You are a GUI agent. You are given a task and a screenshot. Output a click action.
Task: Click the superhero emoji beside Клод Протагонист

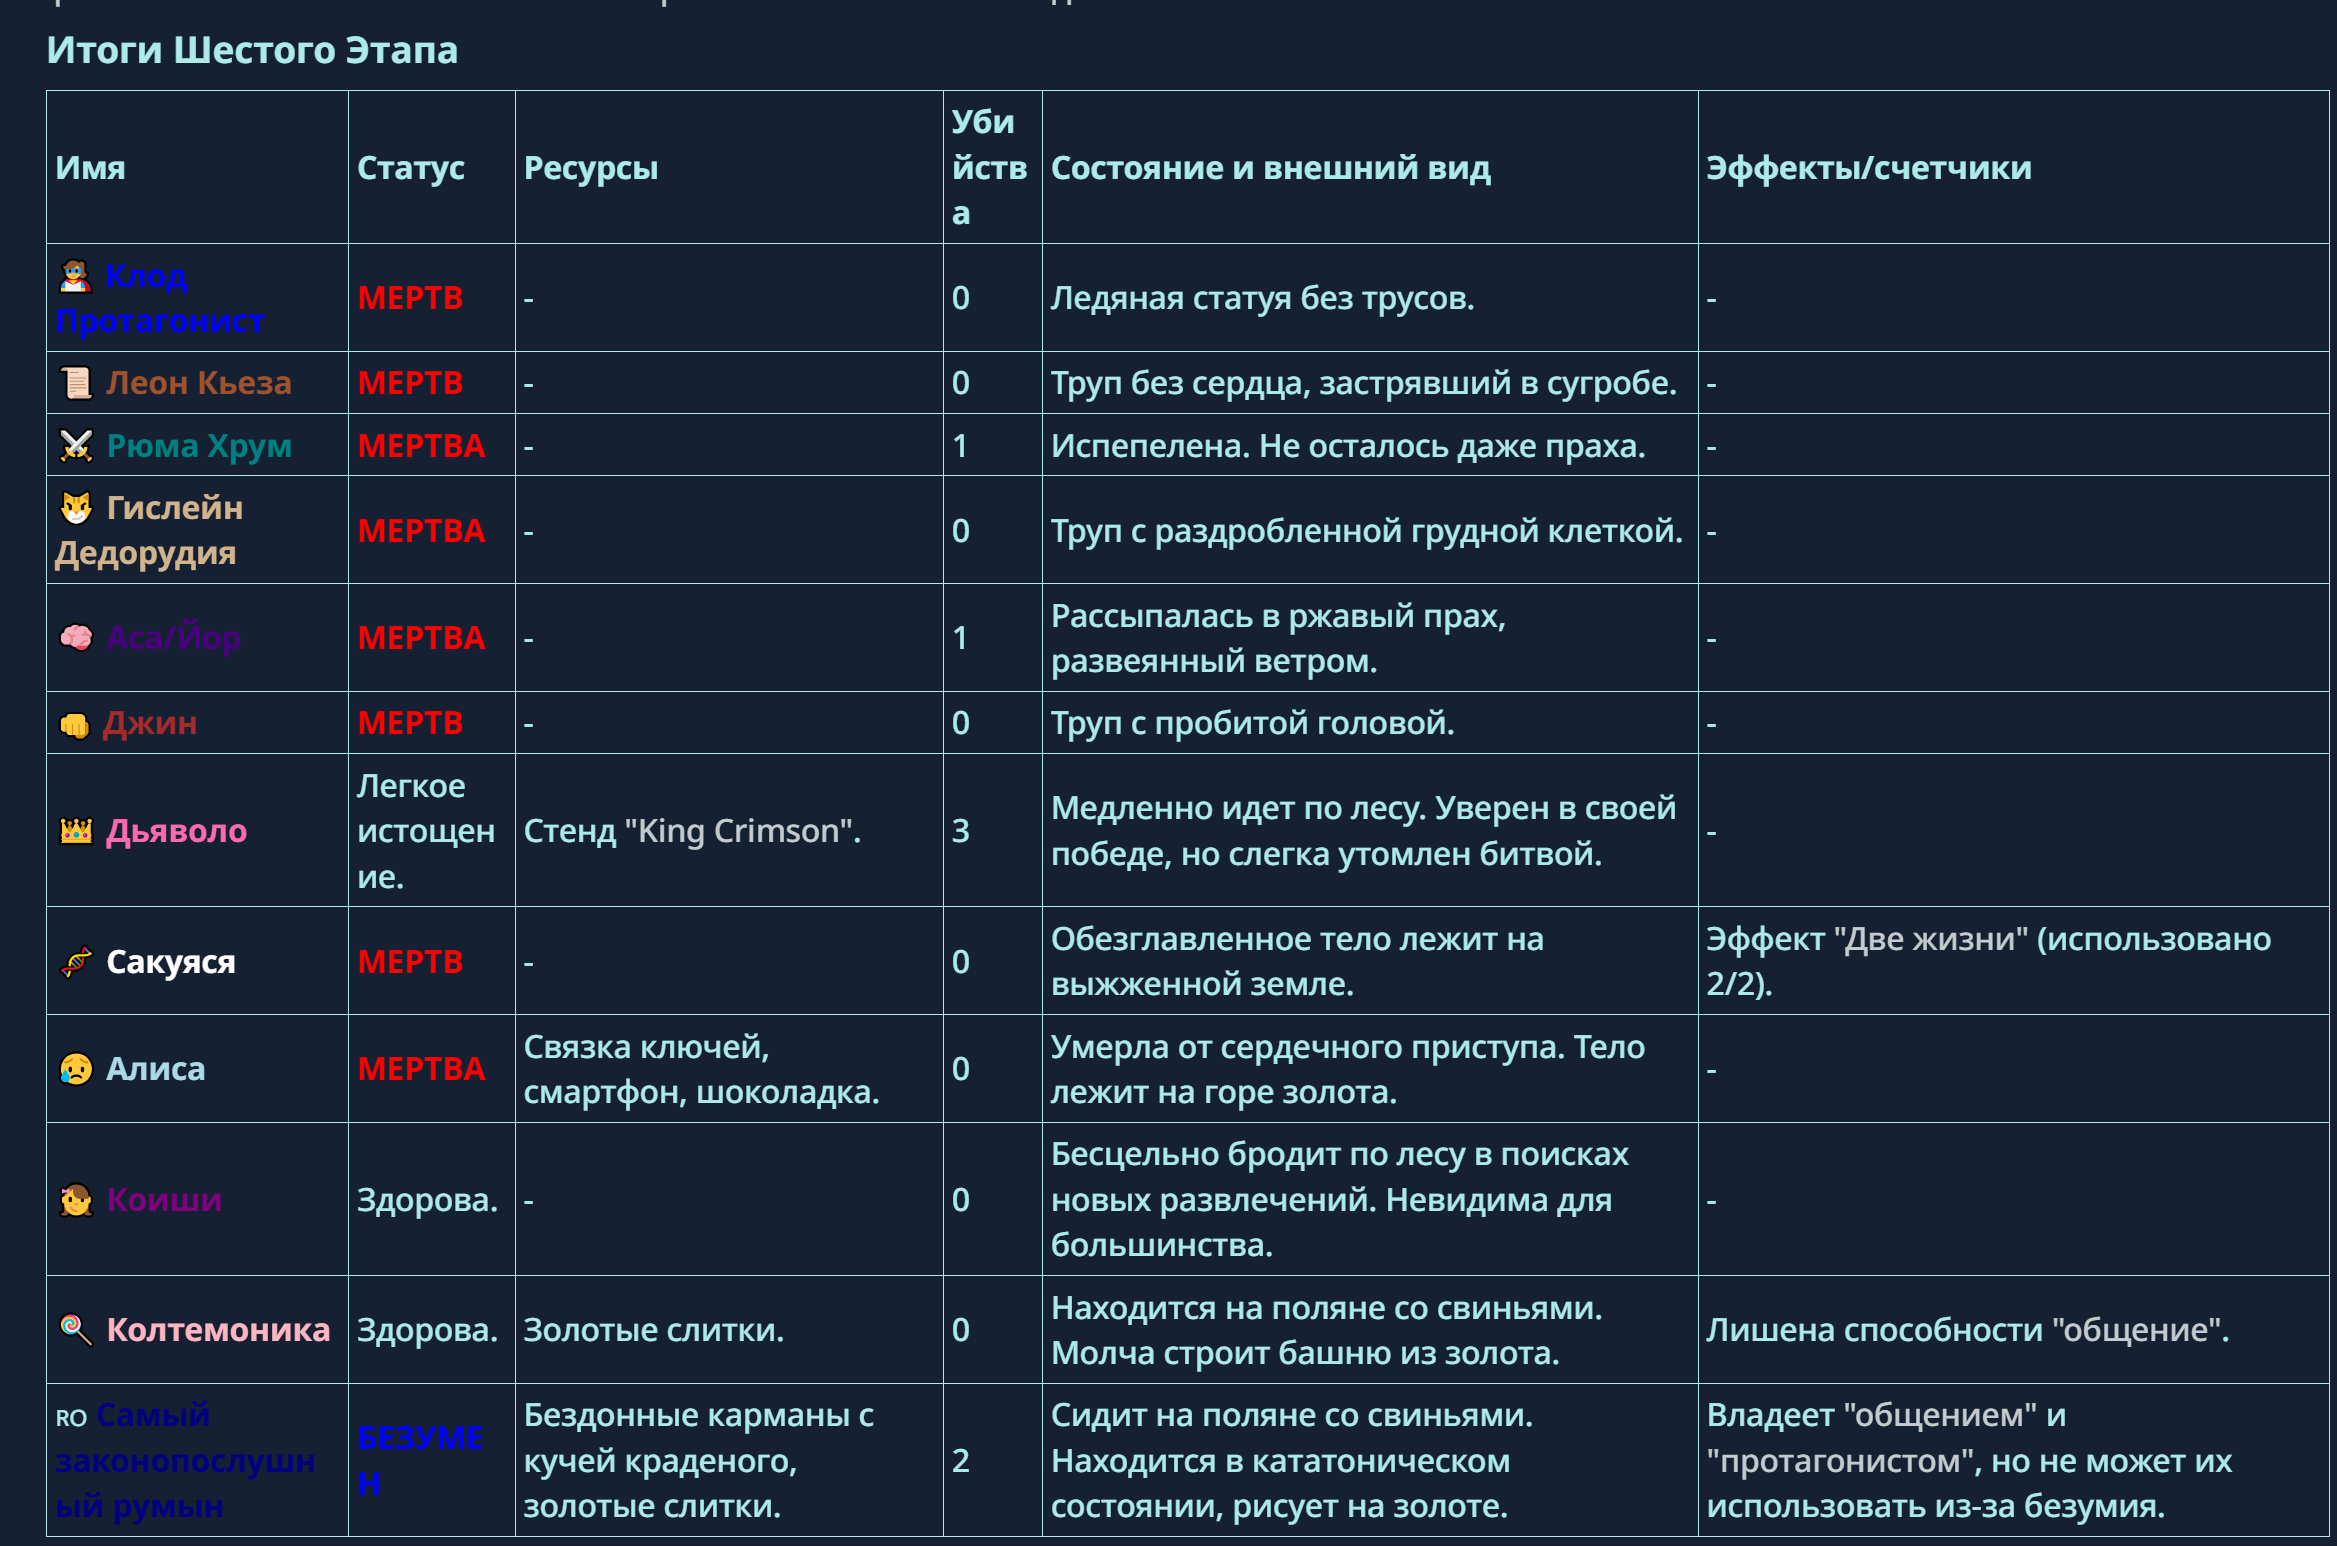(76, 276)
